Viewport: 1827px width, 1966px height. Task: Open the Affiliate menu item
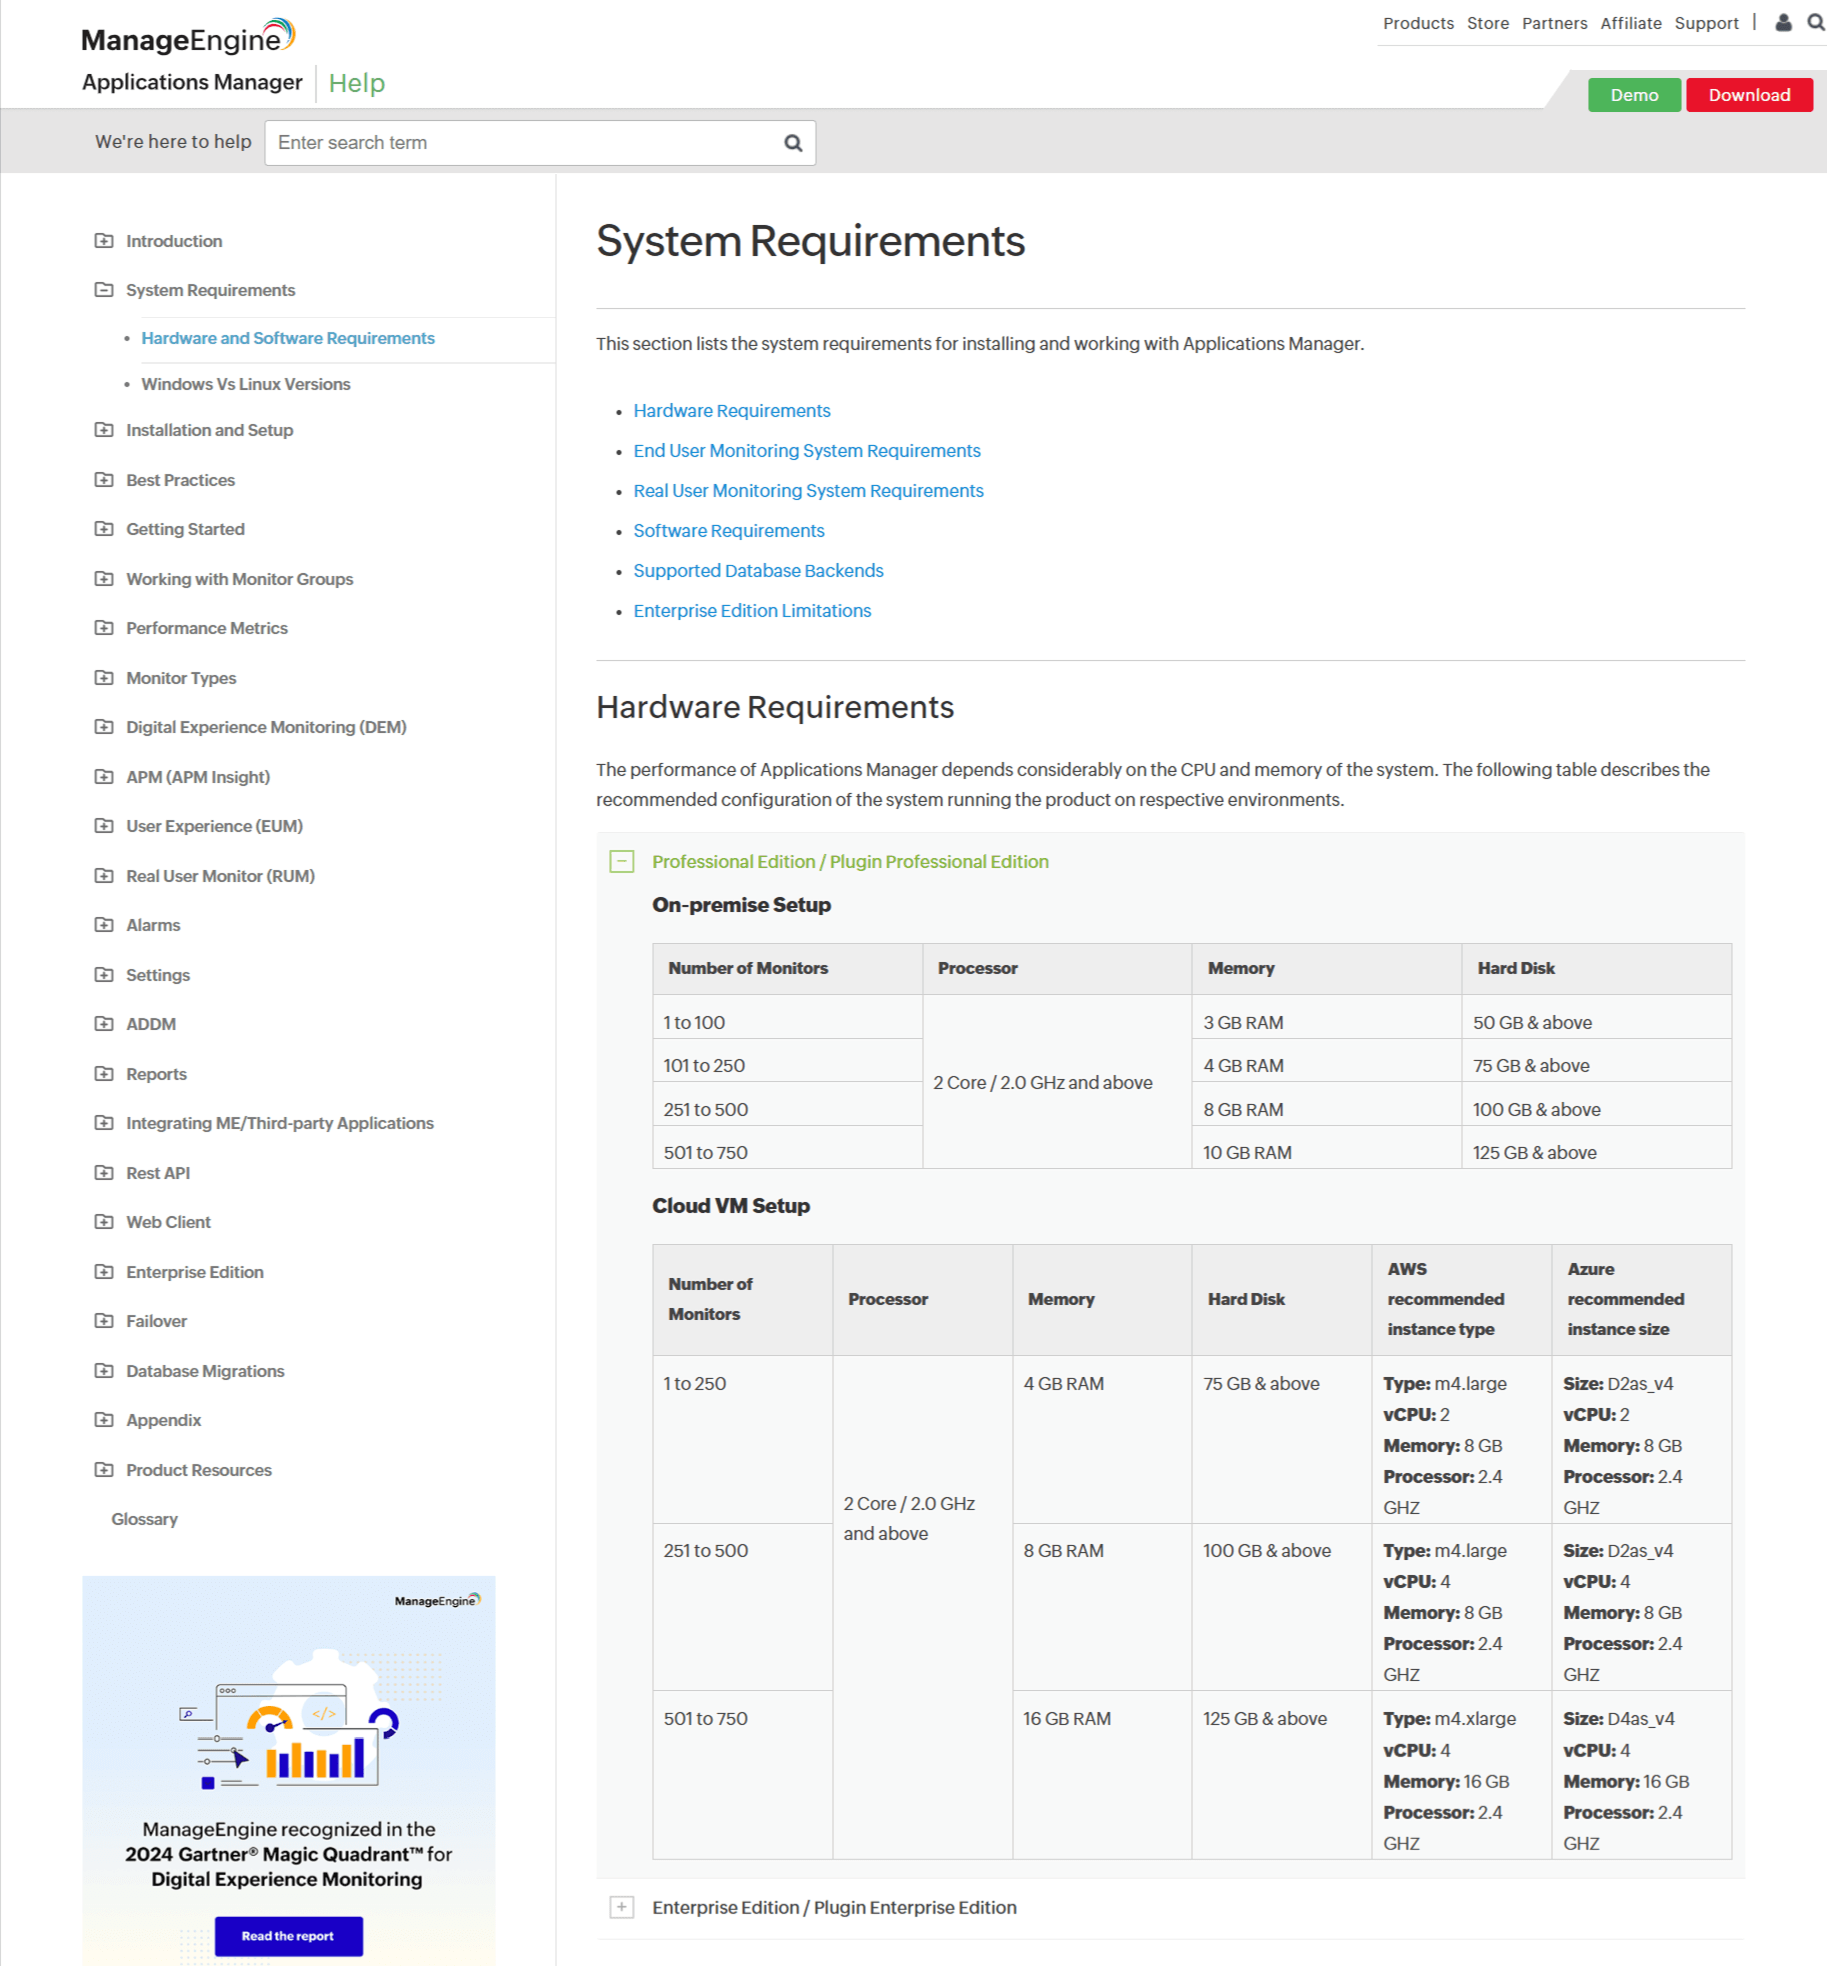pyautogui.click(x=1631, y=23)
